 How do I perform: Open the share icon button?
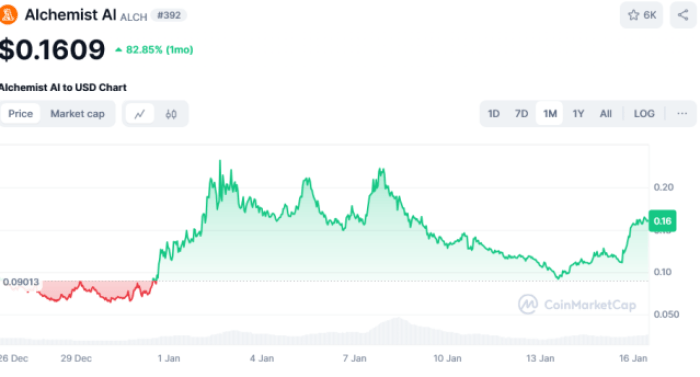coord(683,15)
